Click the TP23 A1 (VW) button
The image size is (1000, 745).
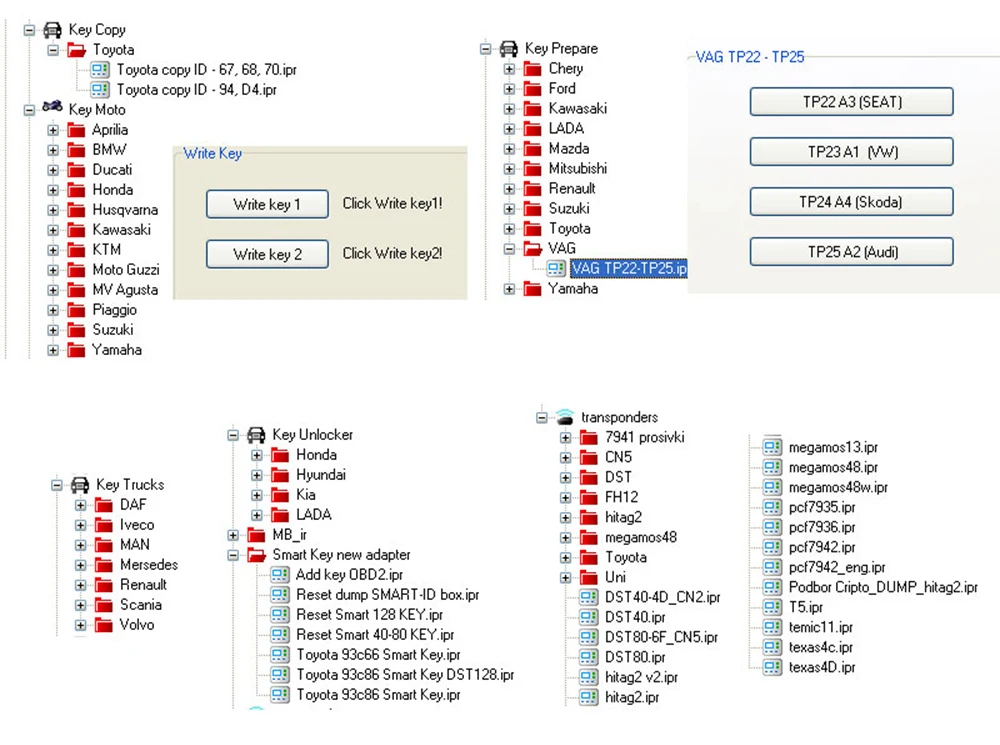click(x=851, y=152)
